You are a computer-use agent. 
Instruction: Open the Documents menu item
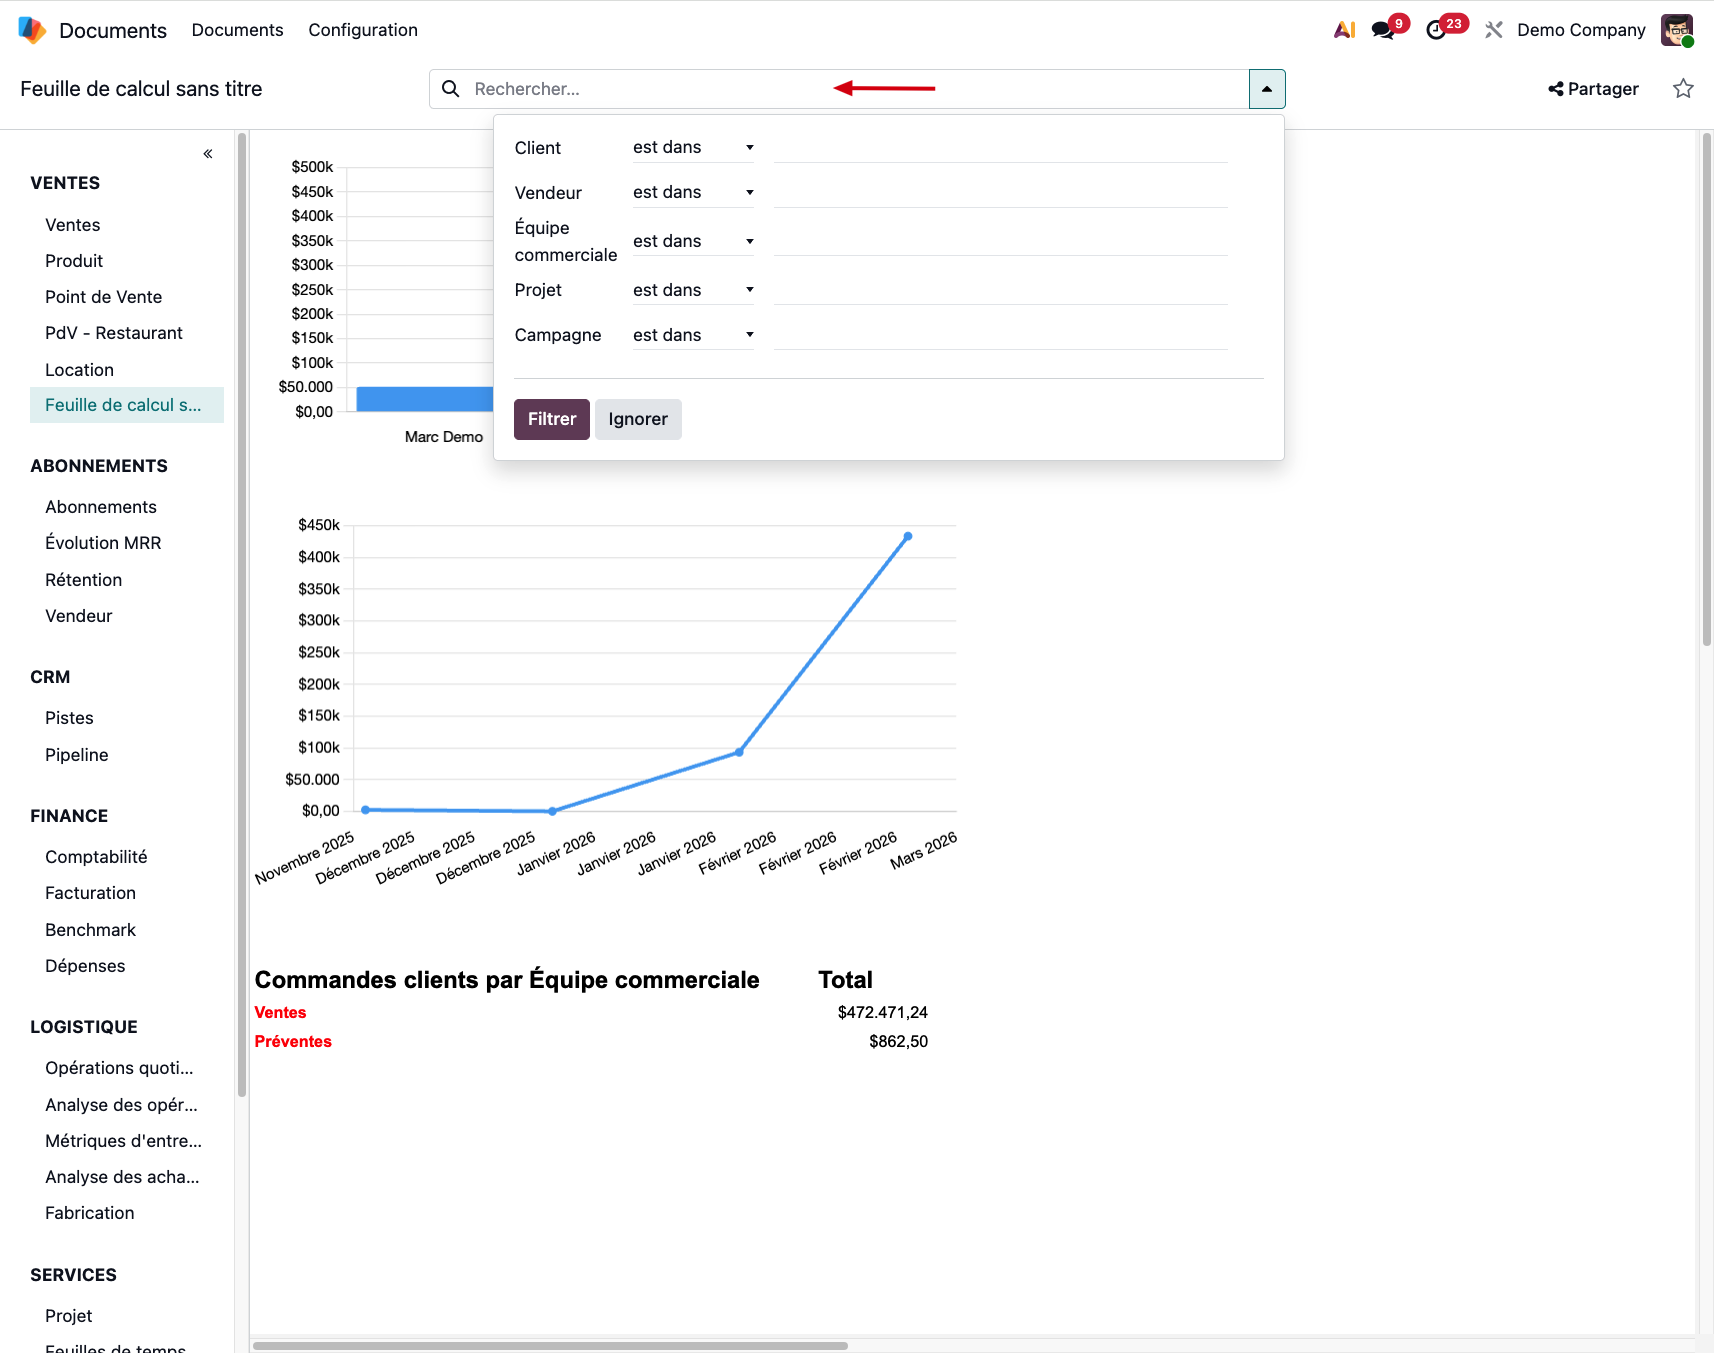point(237,30)
